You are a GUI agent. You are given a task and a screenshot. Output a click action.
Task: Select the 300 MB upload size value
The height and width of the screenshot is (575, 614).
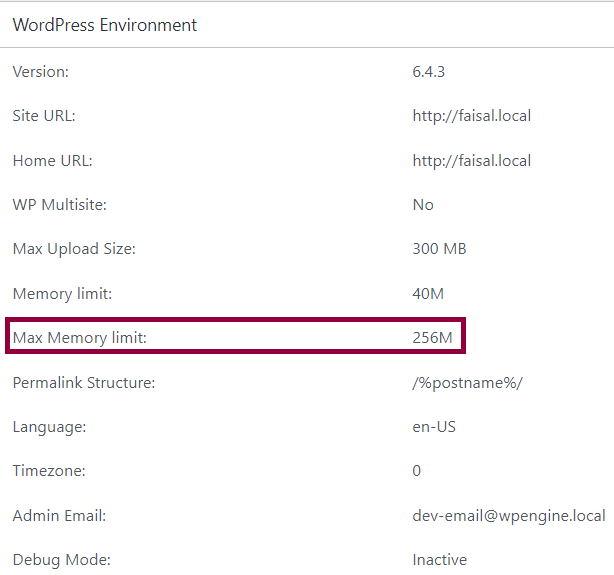point(439,249)
